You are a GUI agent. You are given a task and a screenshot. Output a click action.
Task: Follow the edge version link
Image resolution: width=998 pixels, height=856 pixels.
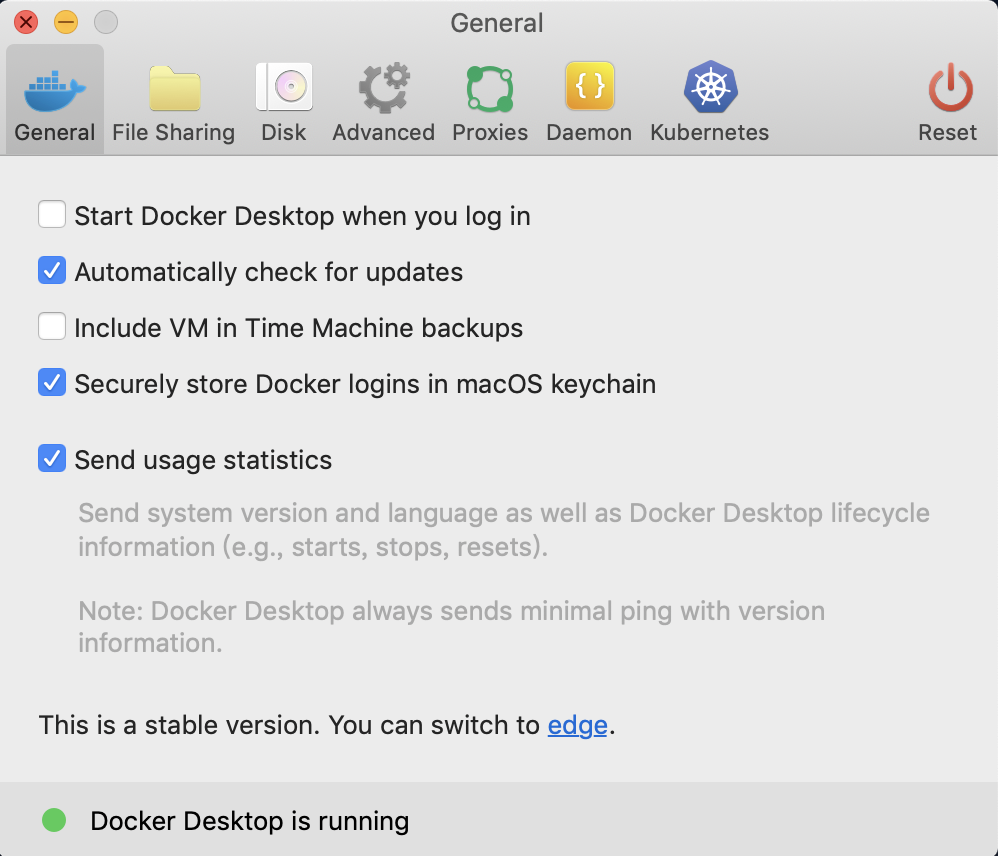click(577, 725)
